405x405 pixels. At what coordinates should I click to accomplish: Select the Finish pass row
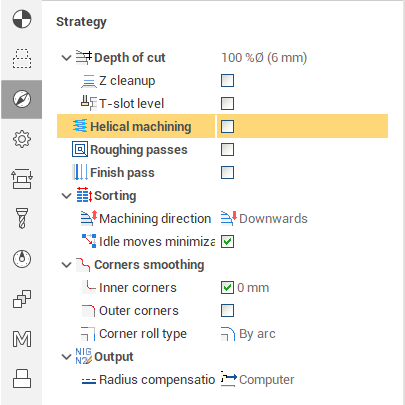coord(222,173)
